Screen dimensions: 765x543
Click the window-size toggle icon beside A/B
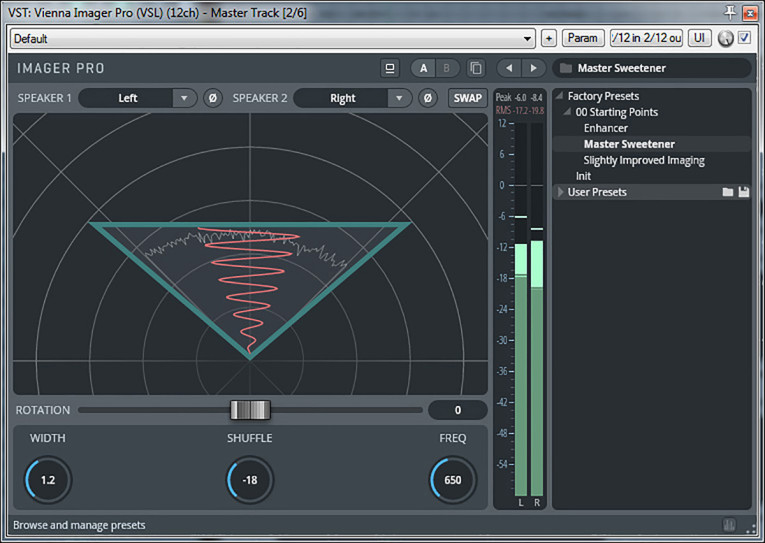pos(390,68)
